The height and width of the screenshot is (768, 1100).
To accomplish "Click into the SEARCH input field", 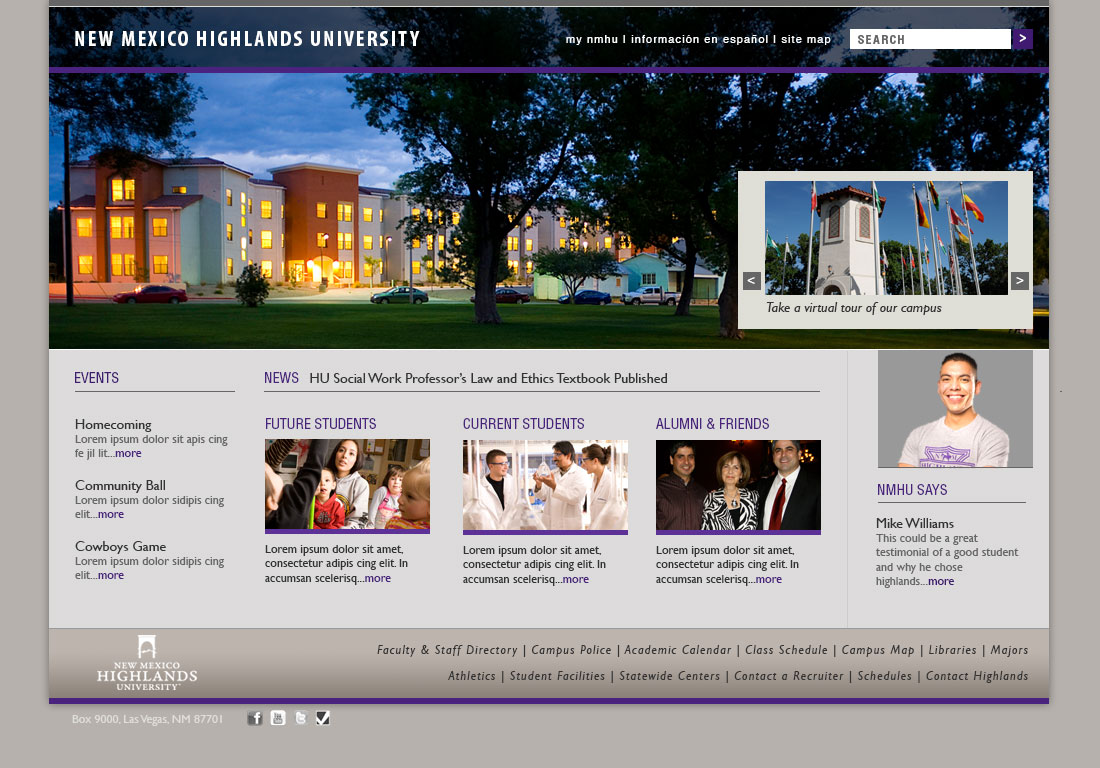I will click(x=930, y=39).
